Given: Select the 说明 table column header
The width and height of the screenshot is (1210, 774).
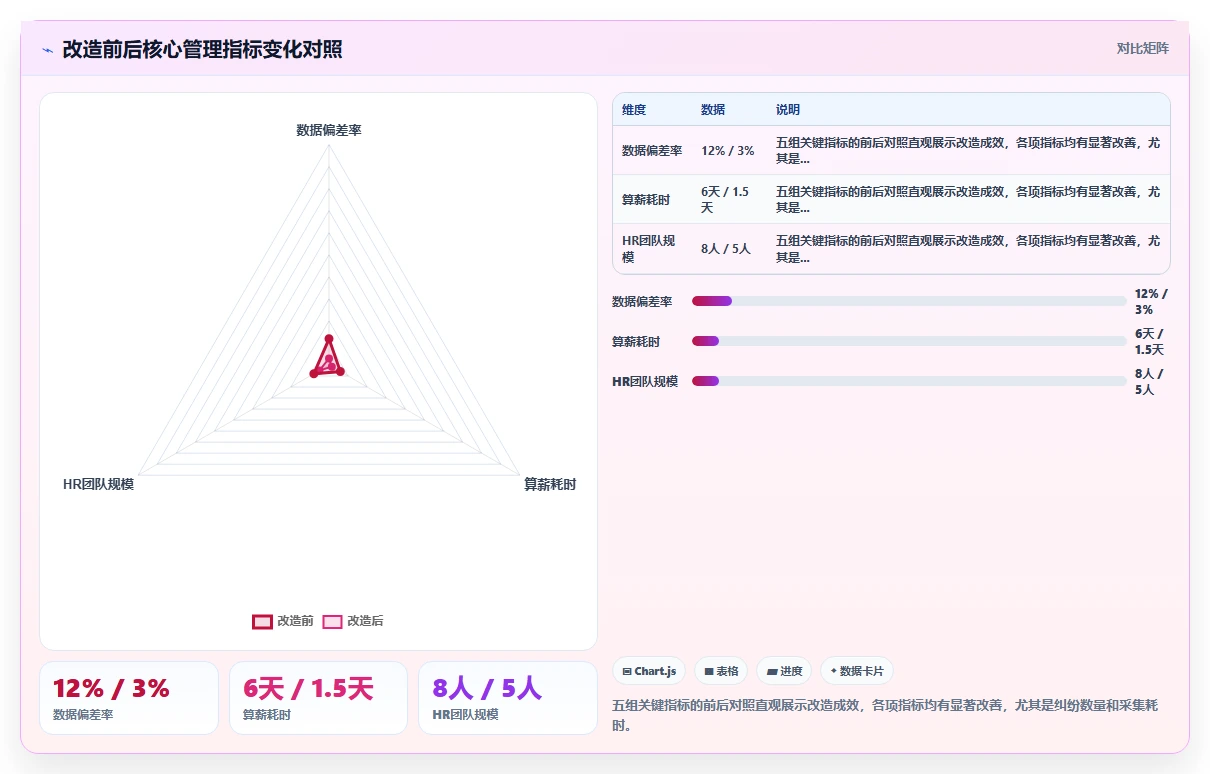Looking at the screenshot, I should click(x=788, y=110).
